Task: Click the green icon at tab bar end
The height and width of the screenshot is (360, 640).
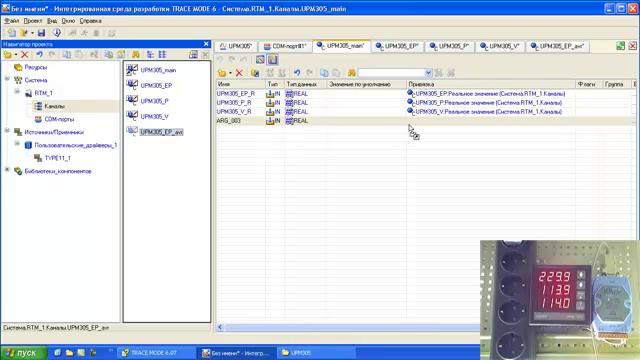Action: [620, 46]
